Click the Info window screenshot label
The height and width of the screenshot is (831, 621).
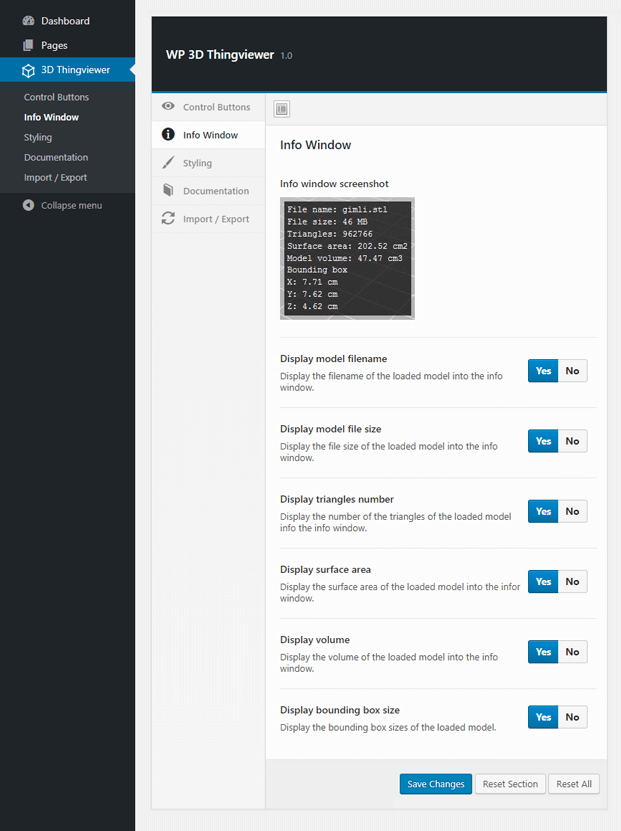pos(334,183)
